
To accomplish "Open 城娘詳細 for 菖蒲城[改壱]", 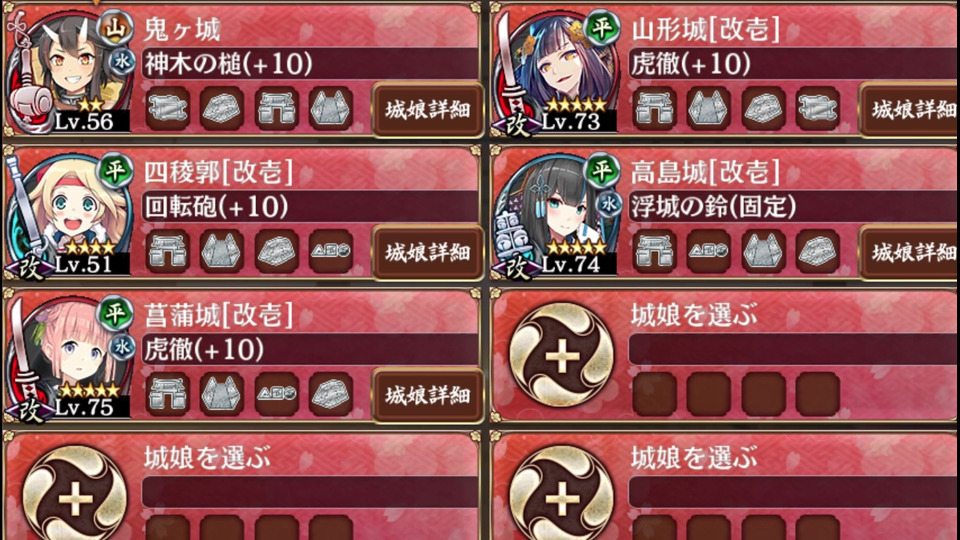I will coord(427,396).
